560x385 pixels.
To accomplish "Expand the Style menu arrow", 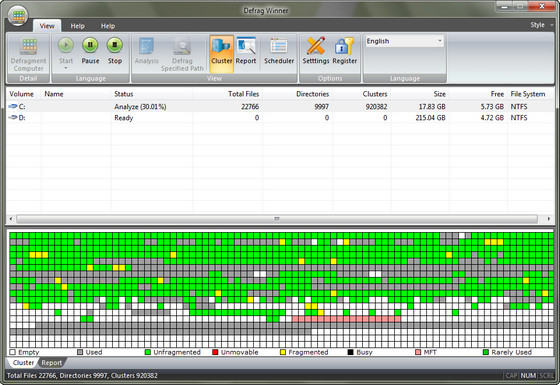I will coord(552,25).
